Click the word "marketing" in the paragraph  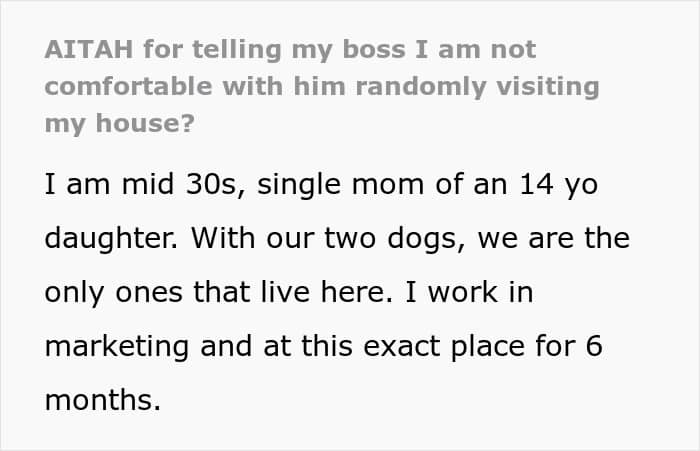point(117,347)
